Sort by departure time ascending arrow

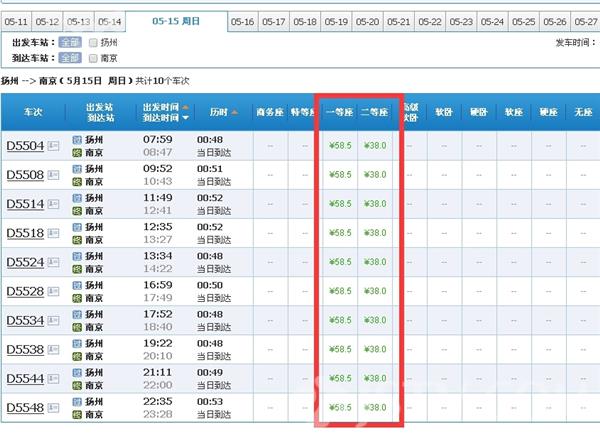point(185,105)
